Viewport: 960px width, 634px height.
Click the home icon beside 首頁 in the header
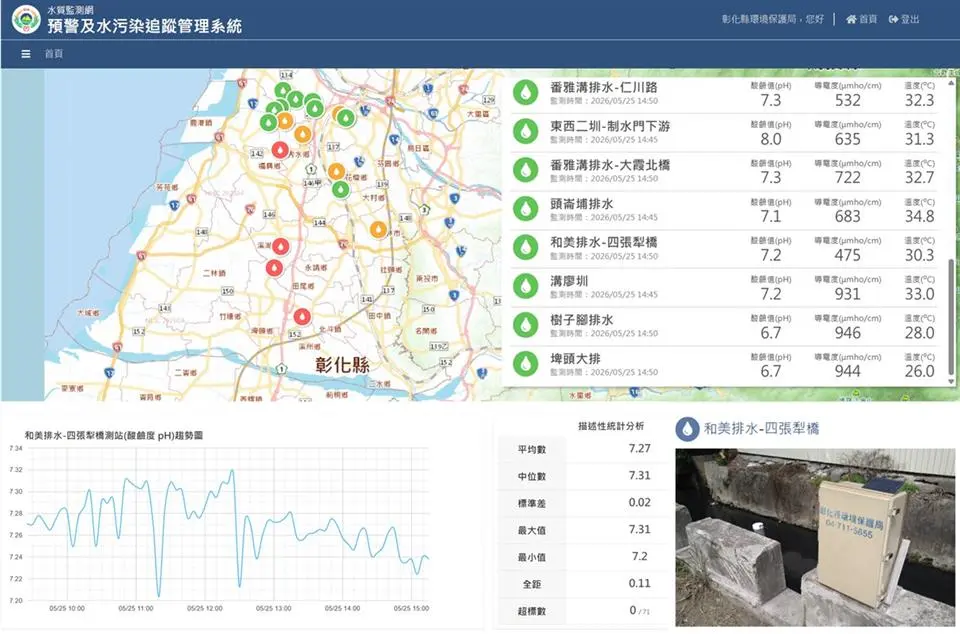click(851, 20)
